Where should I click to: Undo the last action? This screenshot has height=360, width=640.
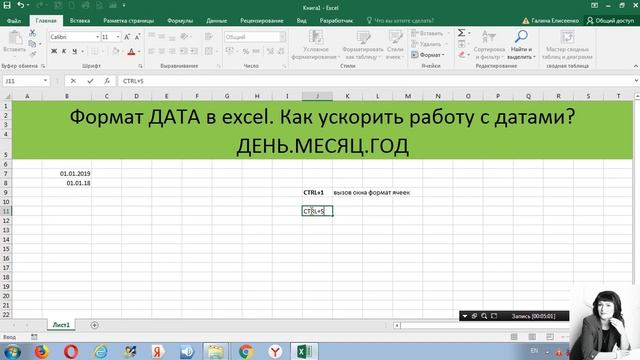tap(20, 5)
